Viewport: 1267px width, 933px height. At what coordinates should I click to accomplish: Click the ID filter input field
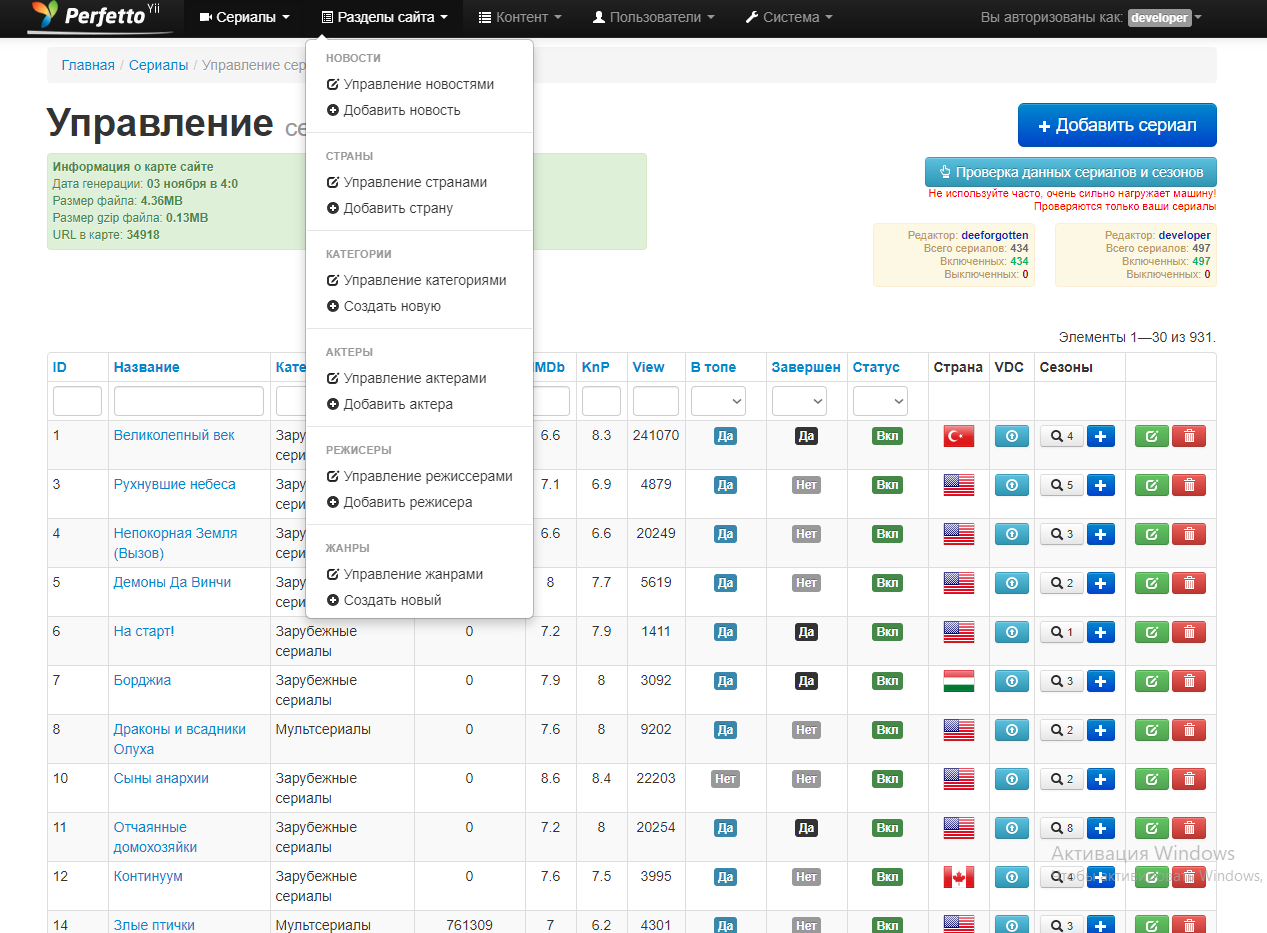click(77, 401)
